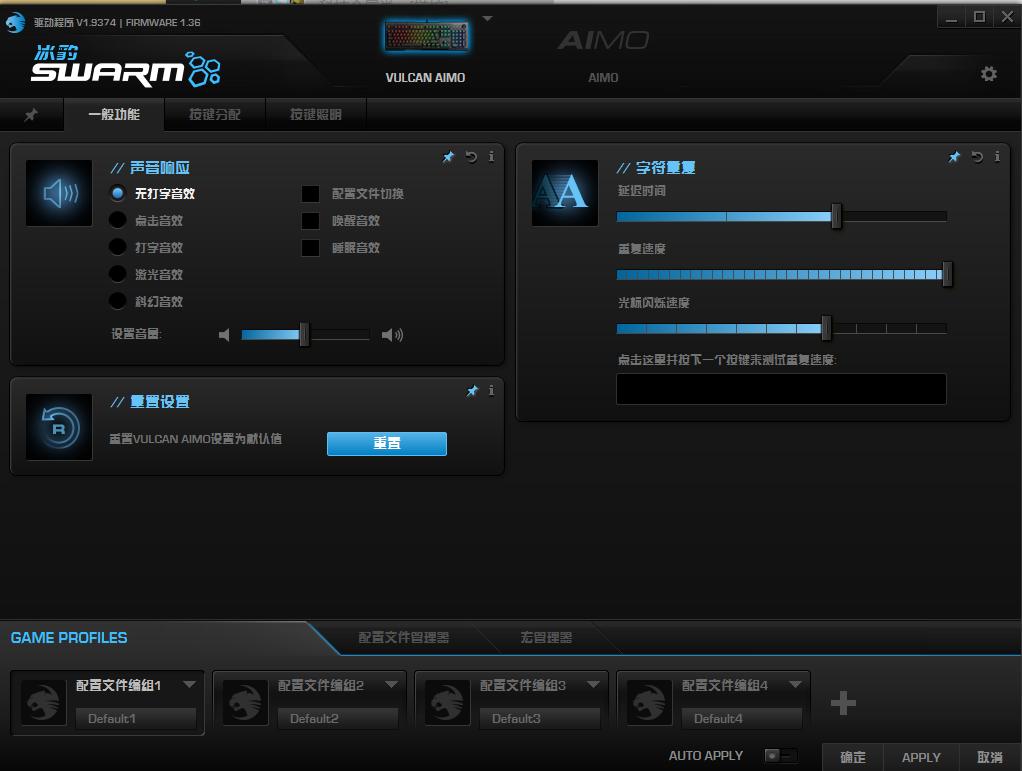The image size is (1022, 771).
Task: Click the 重置 button to restore defaults
Action: [386, 443]
